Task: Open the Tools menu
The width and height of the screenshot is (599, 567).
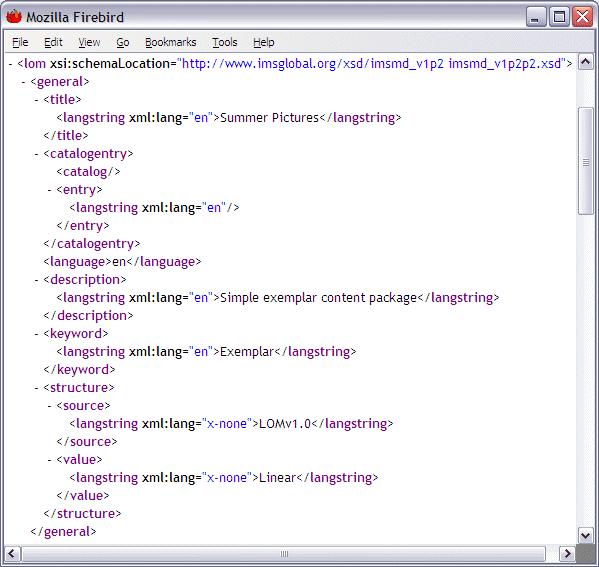Action: tap(225, 42)
